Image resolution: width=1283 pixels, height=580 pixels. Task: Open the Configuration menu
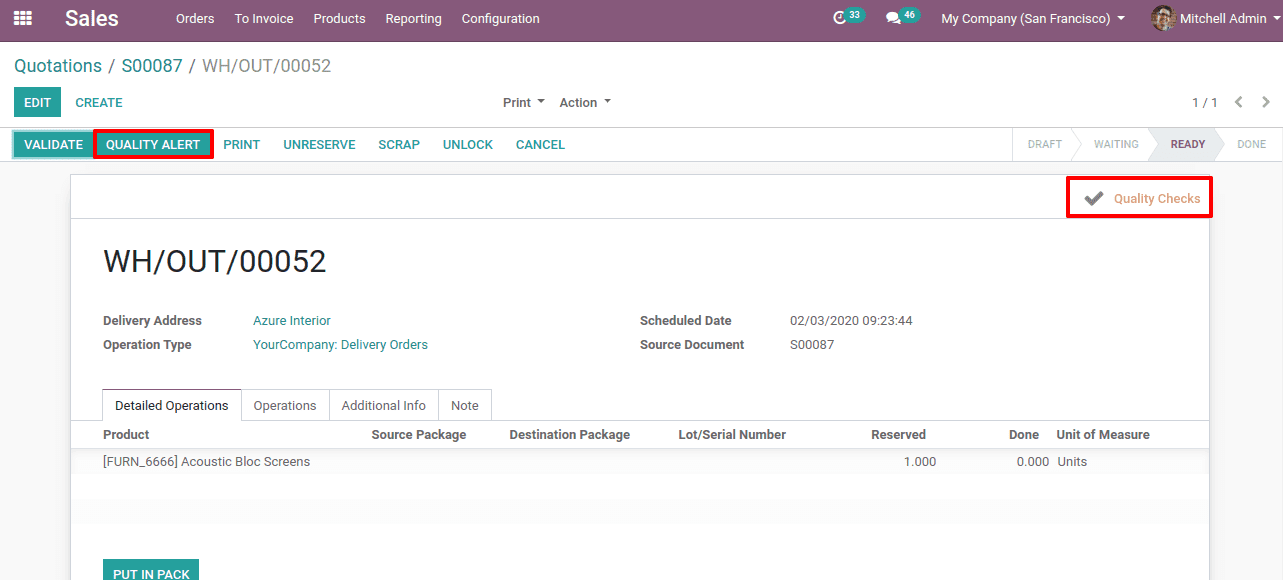[x=500, y=19]
